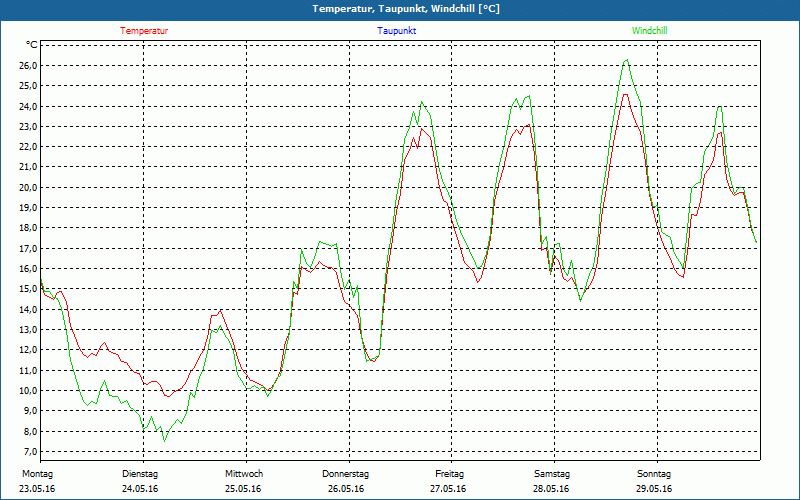Click the 24.05.16 date label
Image resolution: width=800 pixels, height=500 pixels.
point(140,489)
